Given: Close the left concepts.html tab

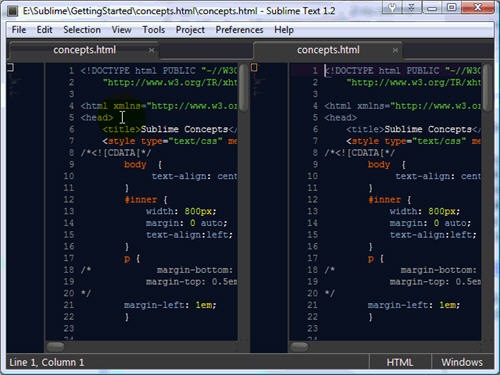Looking at the screenshot, I should (151, 50).
